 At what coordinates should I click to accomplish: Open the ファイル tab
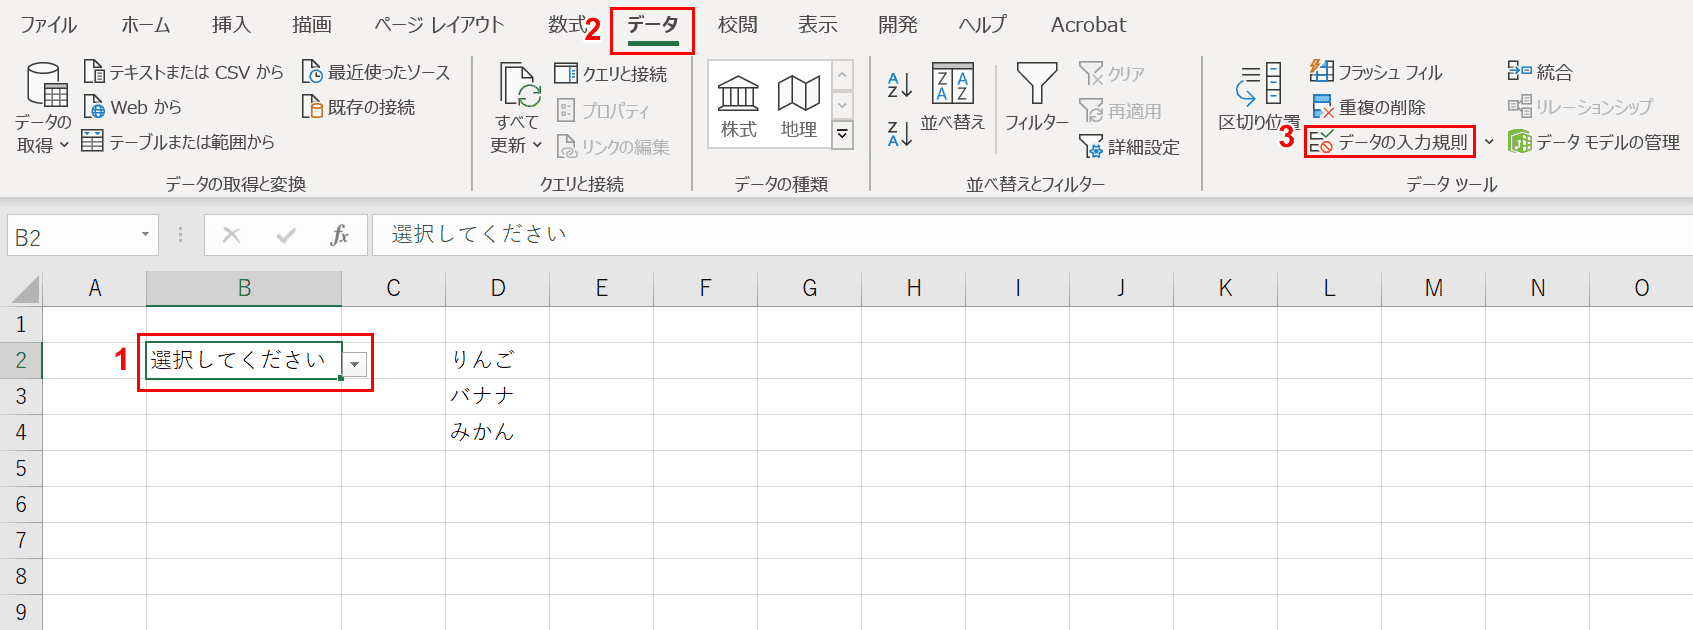(x=49, y=25)
